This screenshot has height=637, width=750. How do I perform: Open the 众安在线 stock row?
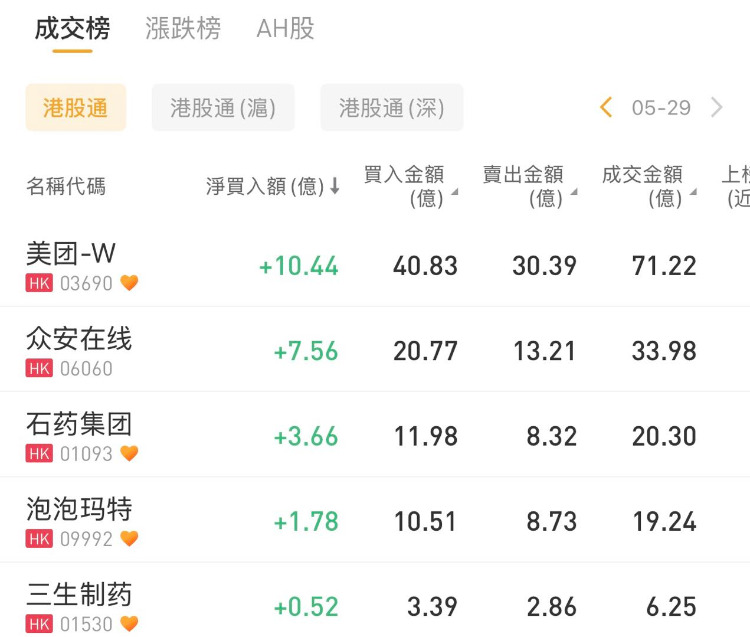click(375, 350)
